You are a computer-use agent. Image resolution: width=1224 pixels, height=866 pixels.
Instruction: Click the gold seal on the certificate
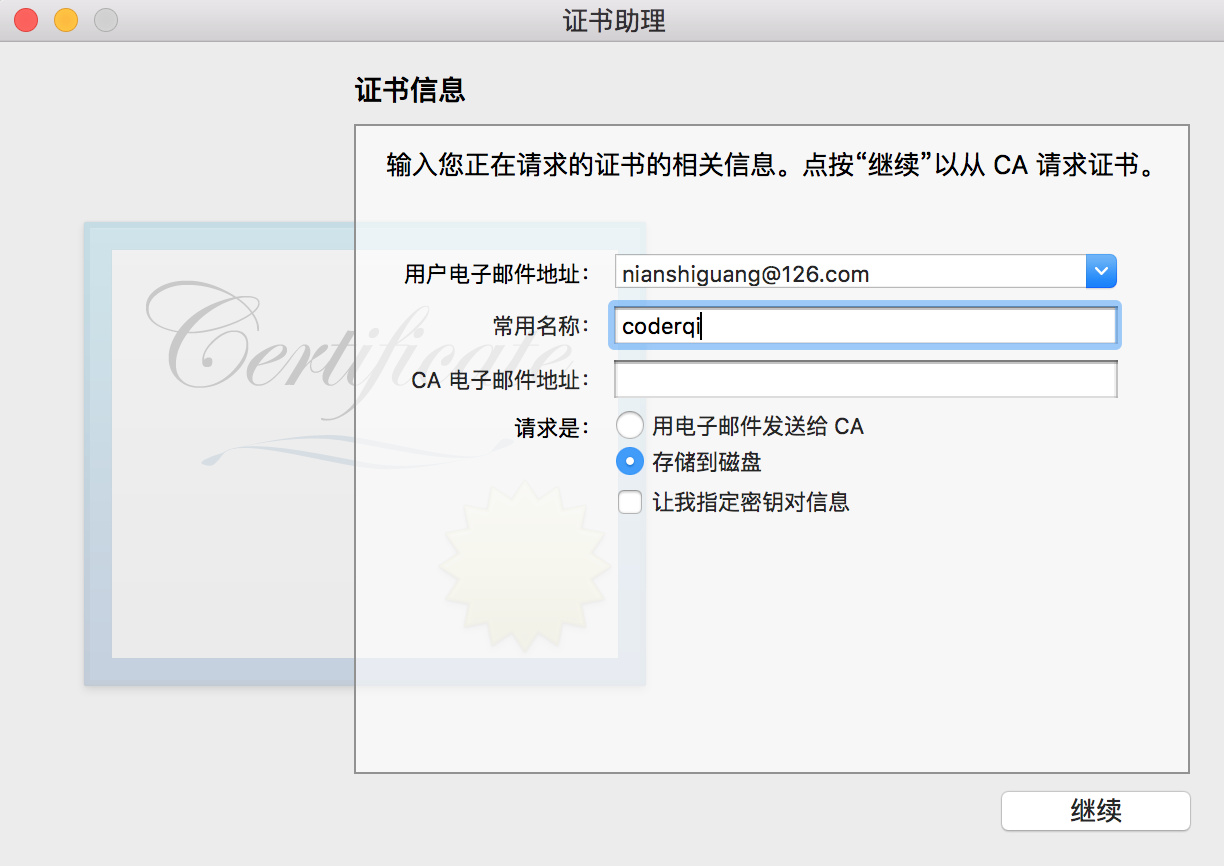(524, 565)
